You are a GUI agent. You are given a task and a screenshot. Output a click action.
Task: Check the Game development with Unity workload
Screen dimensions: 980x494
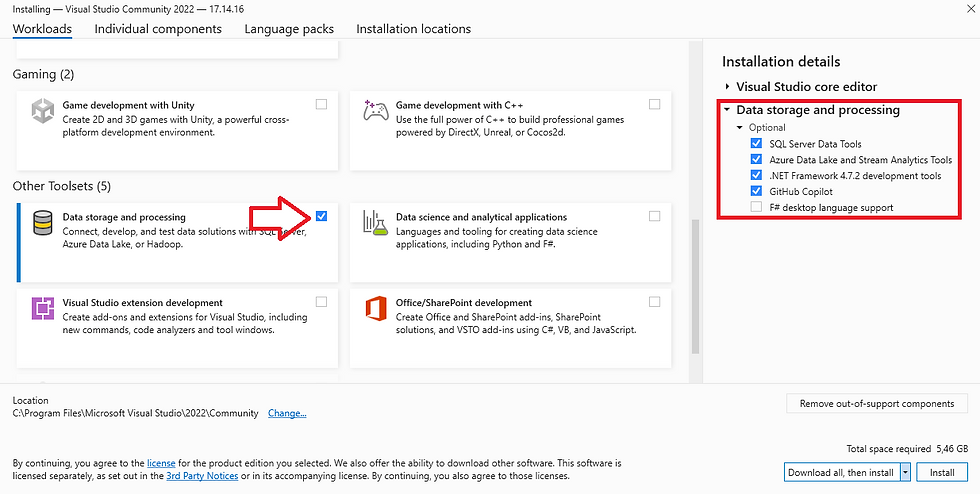(321, 104)
